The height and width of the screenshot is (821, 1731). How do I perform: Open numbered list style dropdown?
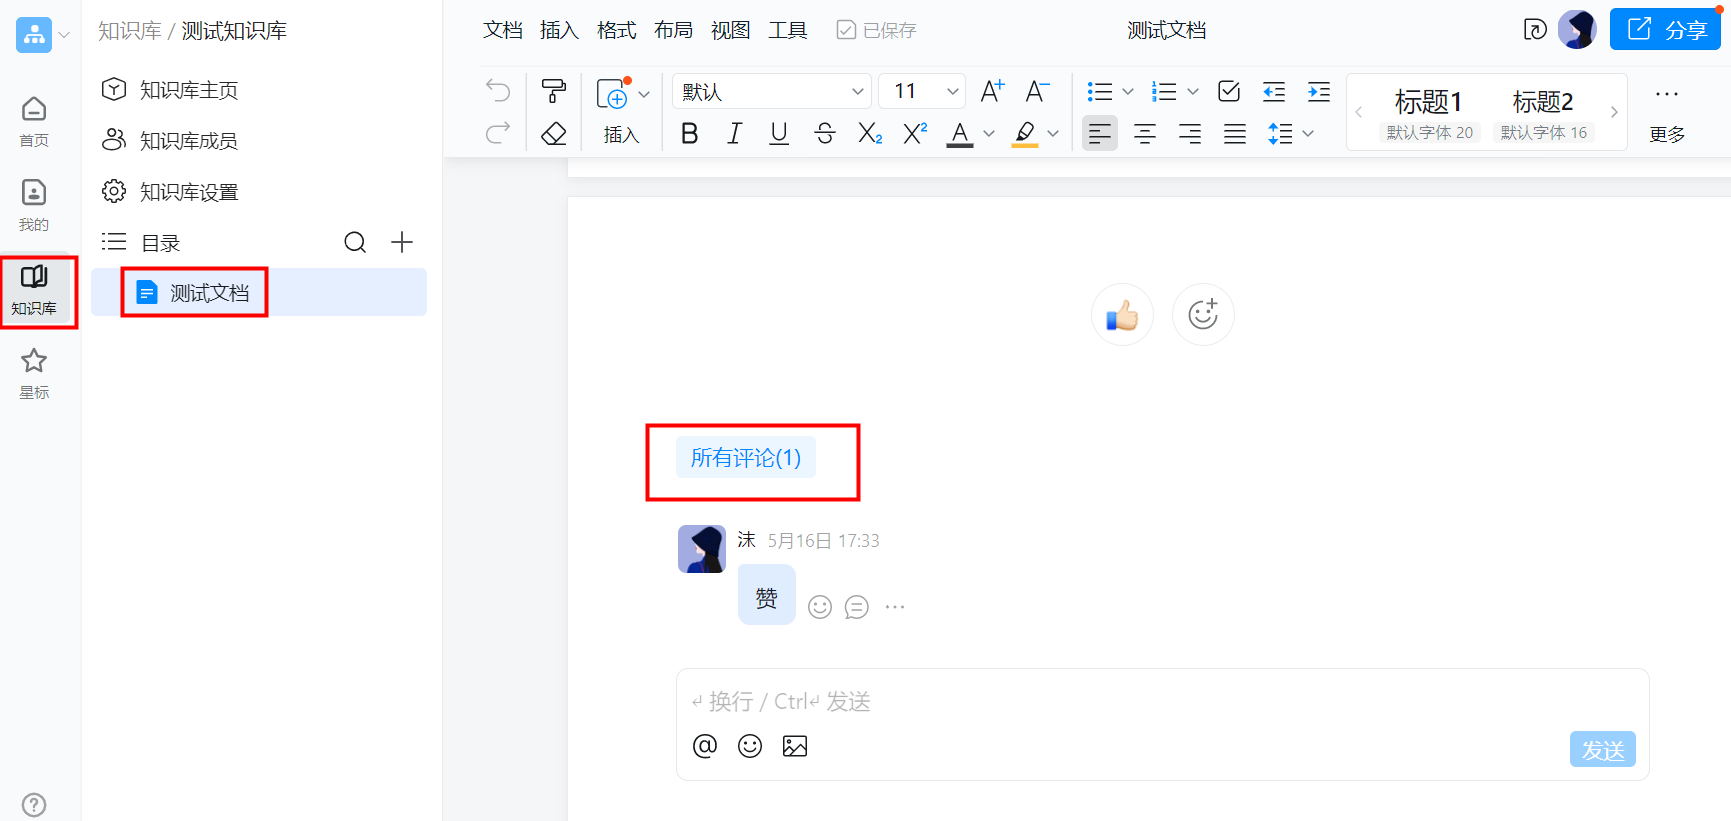point(1193,91)
